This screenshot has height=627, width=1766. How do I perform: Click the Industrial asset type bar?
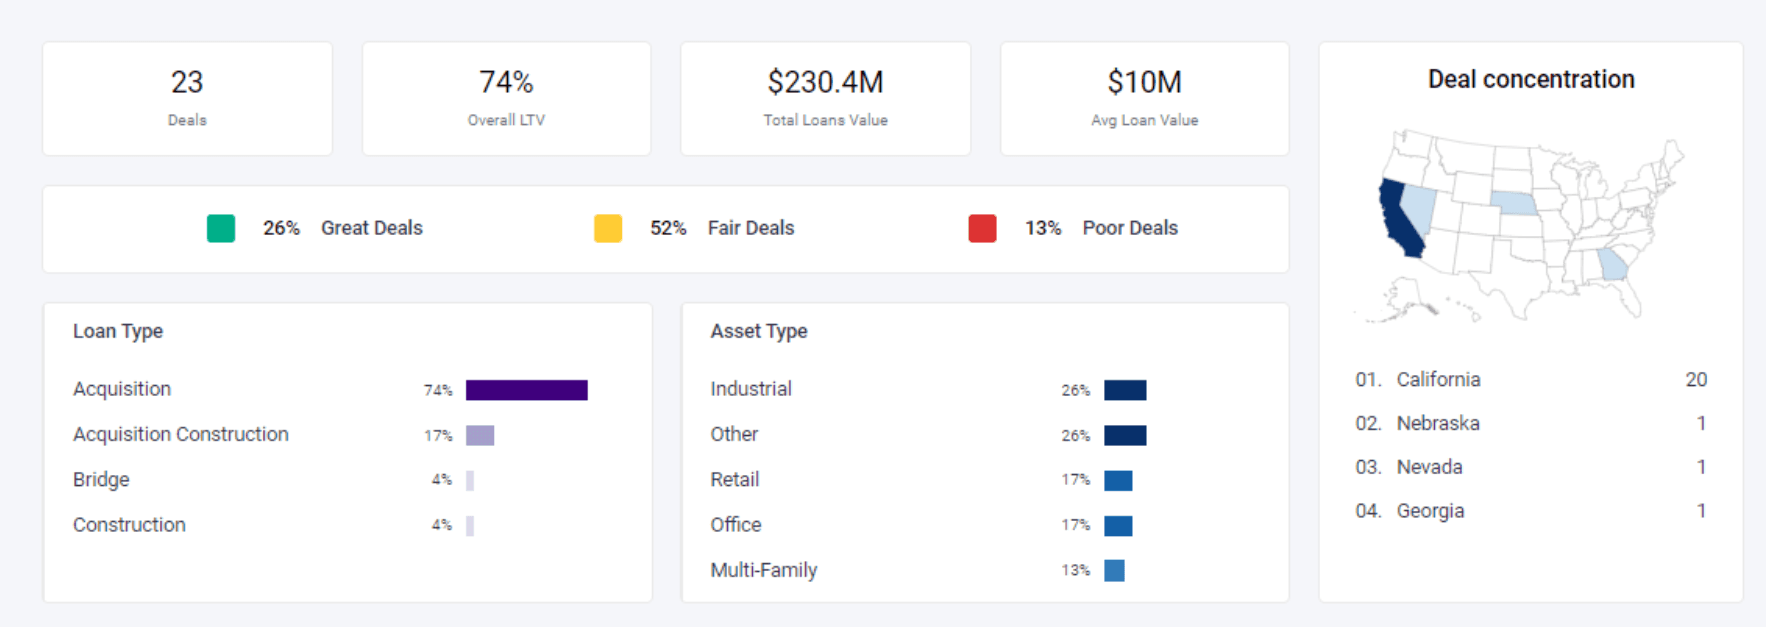pos(1125,390)
